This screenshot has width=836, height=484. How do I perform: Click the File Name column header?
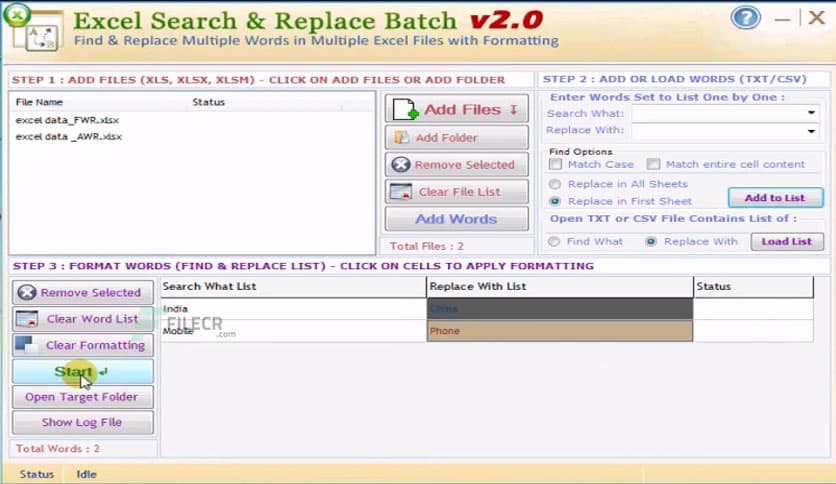point(39,102)
